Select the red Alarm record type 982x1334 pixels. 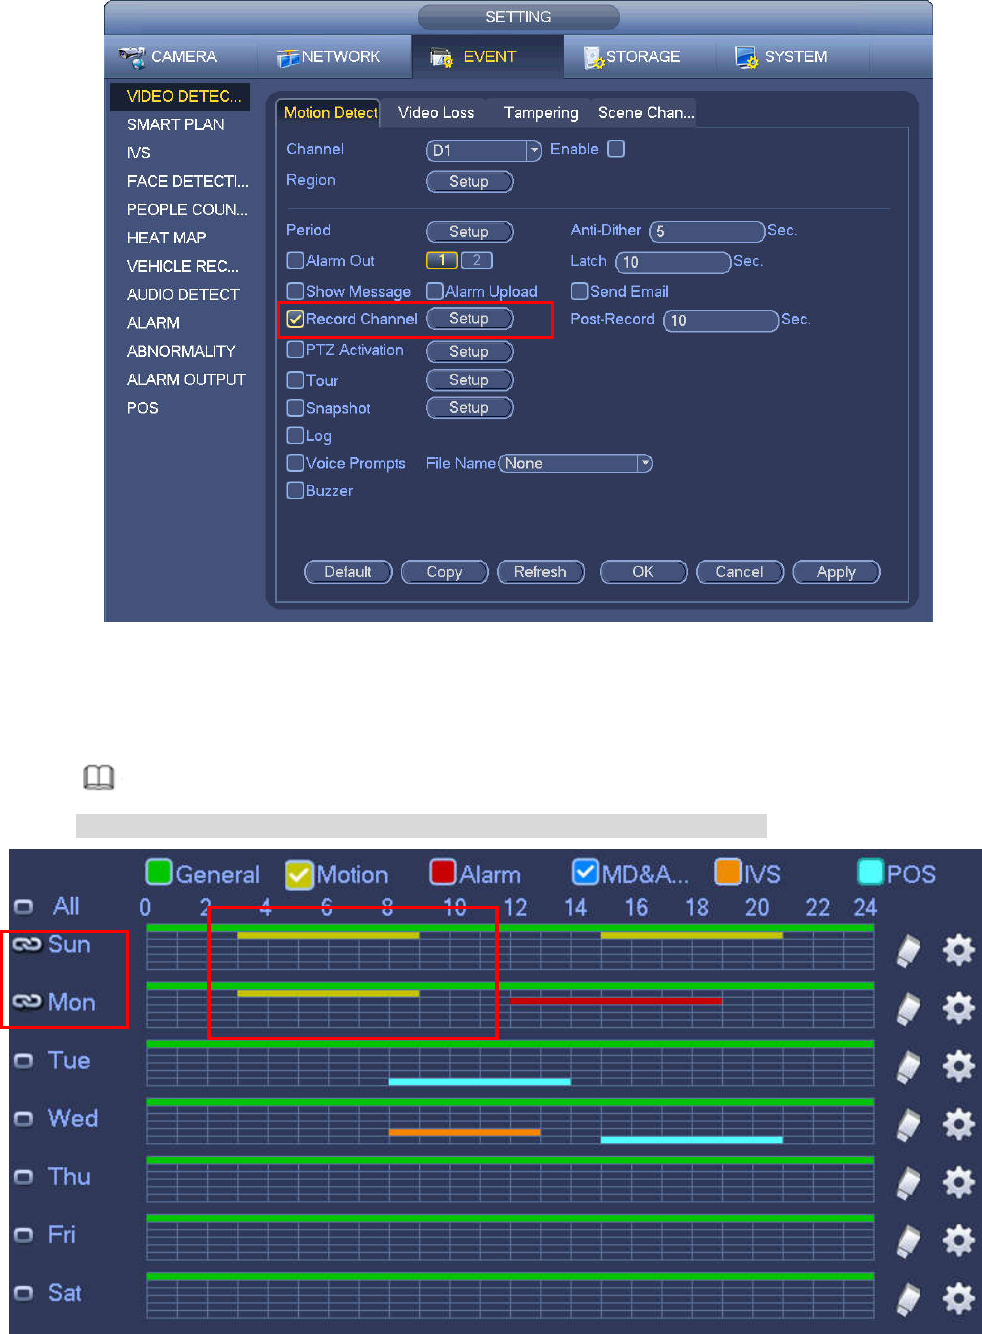(x=442, y=872)
